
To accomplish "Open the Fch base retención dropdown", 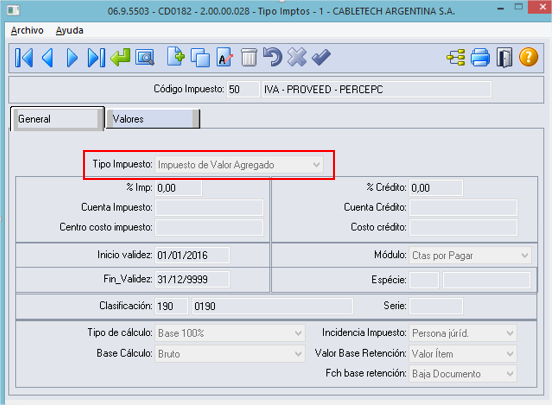I will pyautogui.click(x=510, y=374).
